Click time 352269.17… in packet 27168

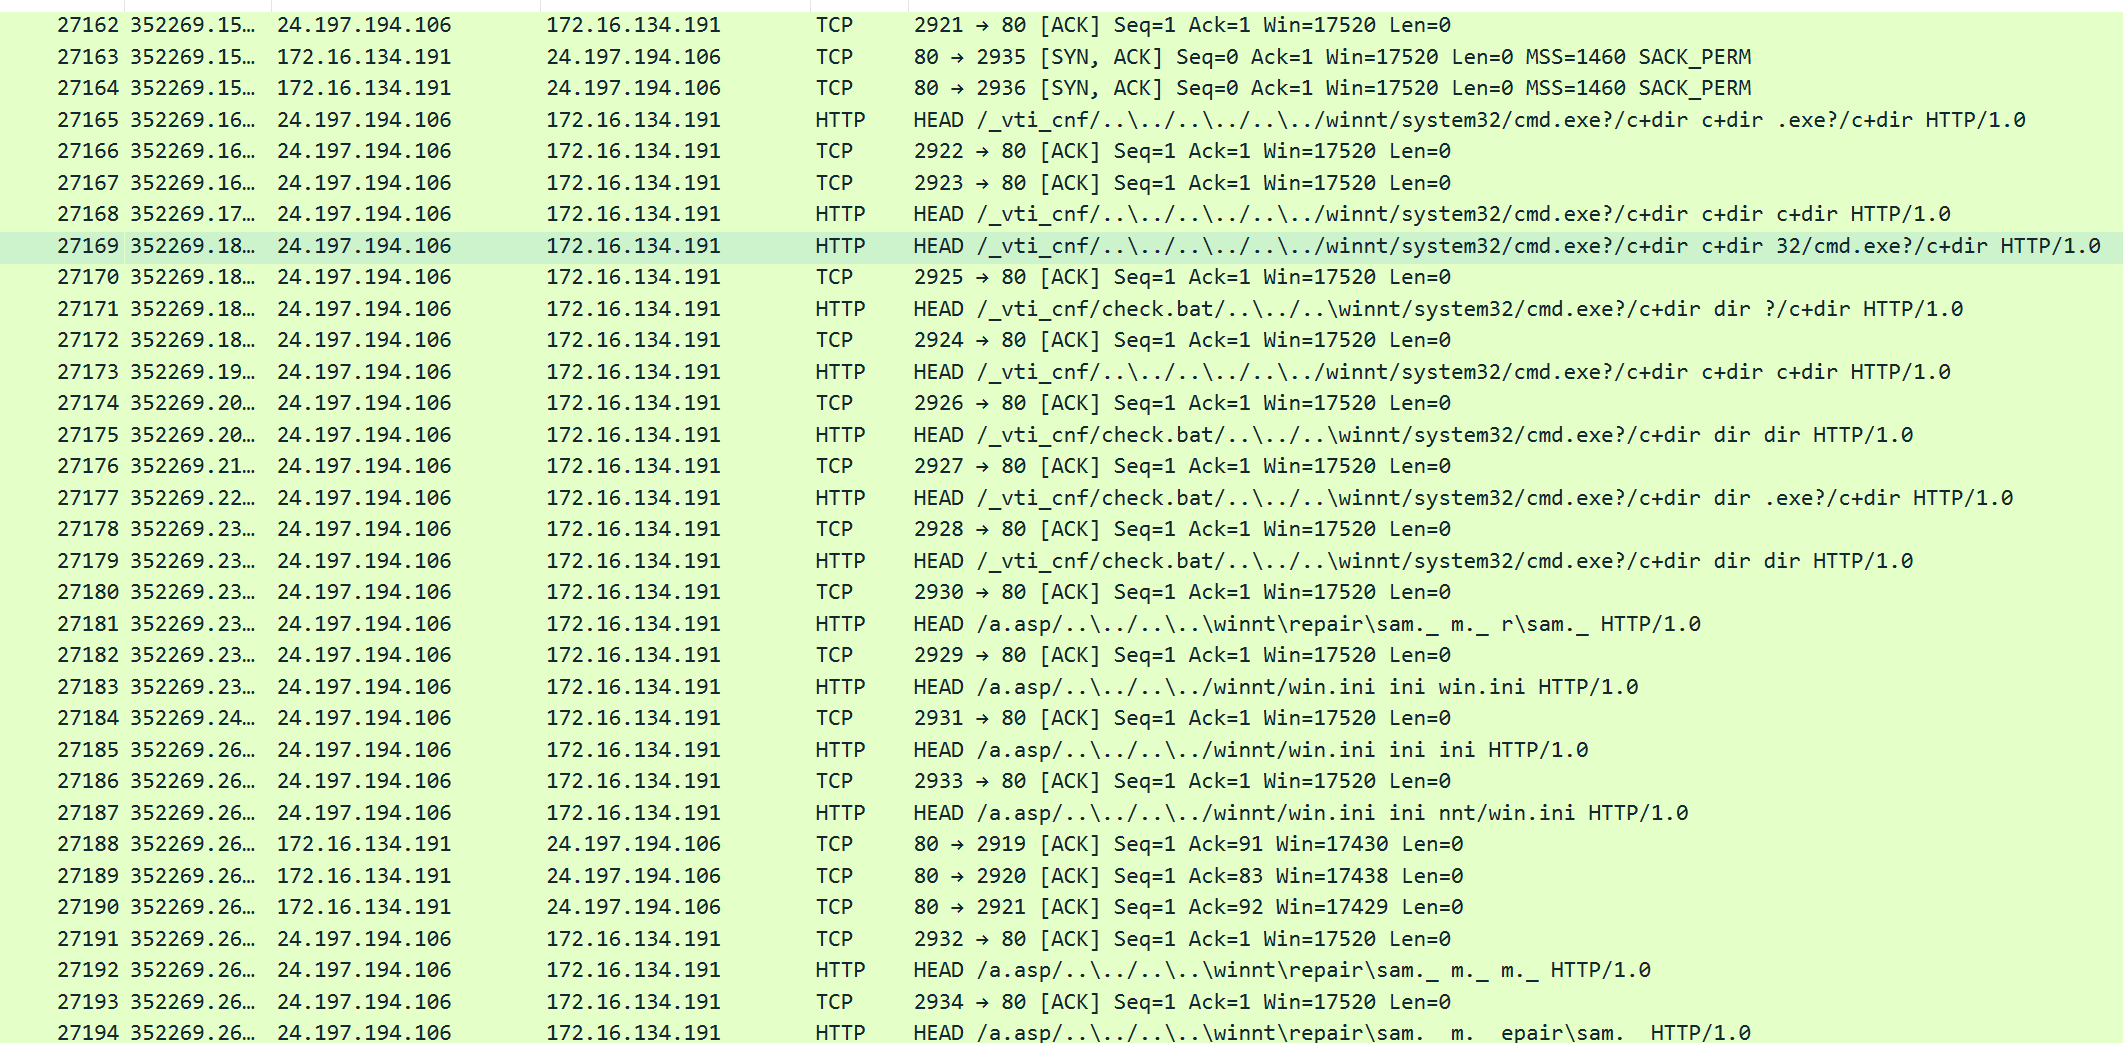click(x=193, y=214)
